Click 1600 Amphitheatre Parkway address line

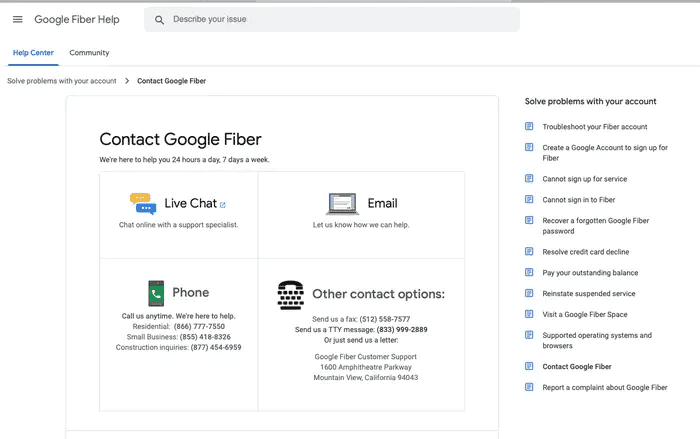click(x=366, y=367)
